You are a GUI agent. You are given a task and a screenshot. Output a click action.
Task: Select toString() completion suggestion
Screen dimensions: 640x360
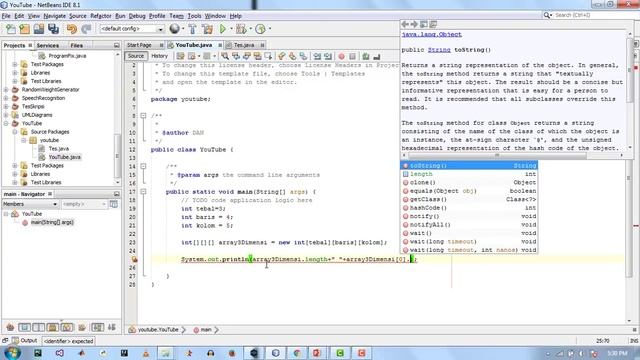click(x=469, y=166)
